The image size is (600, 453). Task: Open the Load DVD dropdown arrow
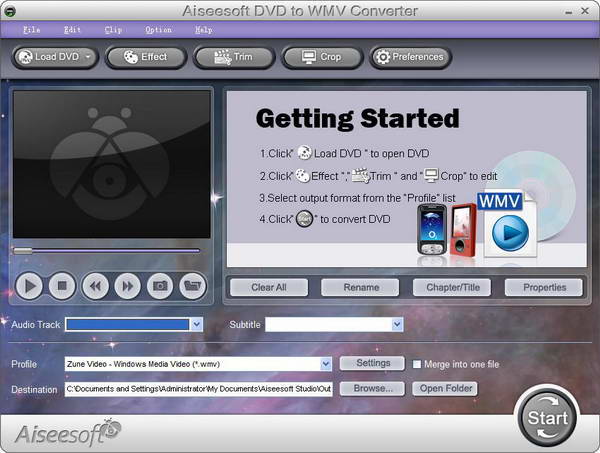coord(88,57)
